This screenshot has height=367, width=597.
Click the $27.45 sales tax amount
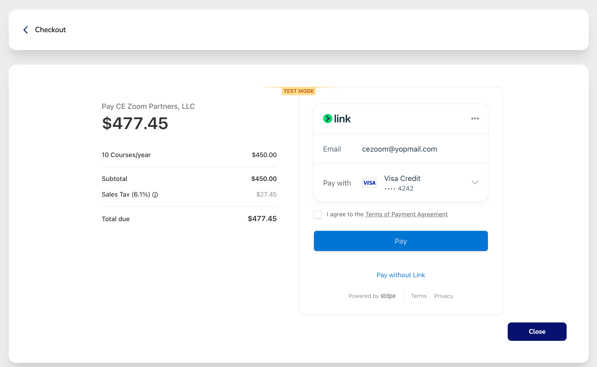[267, 195]
